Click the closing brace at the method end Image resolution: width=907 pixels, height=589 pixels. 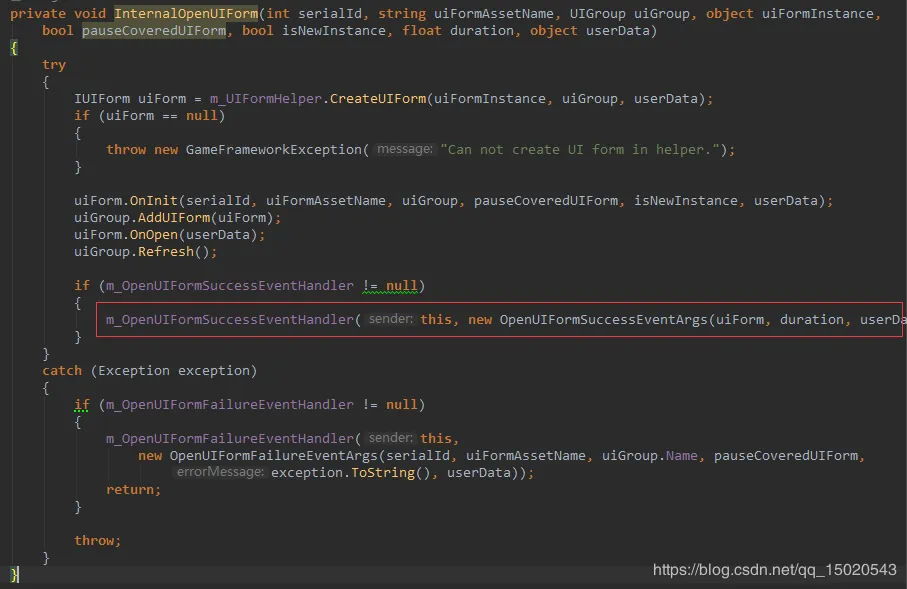tap(14, 575)
